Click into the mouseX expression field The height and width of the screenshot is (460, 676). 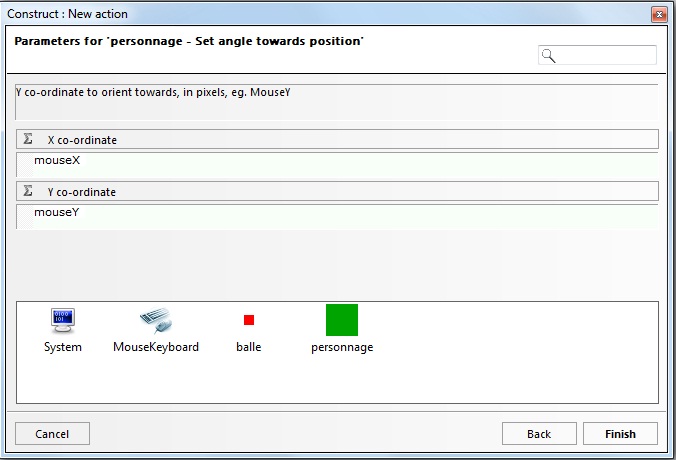point(338,161)
